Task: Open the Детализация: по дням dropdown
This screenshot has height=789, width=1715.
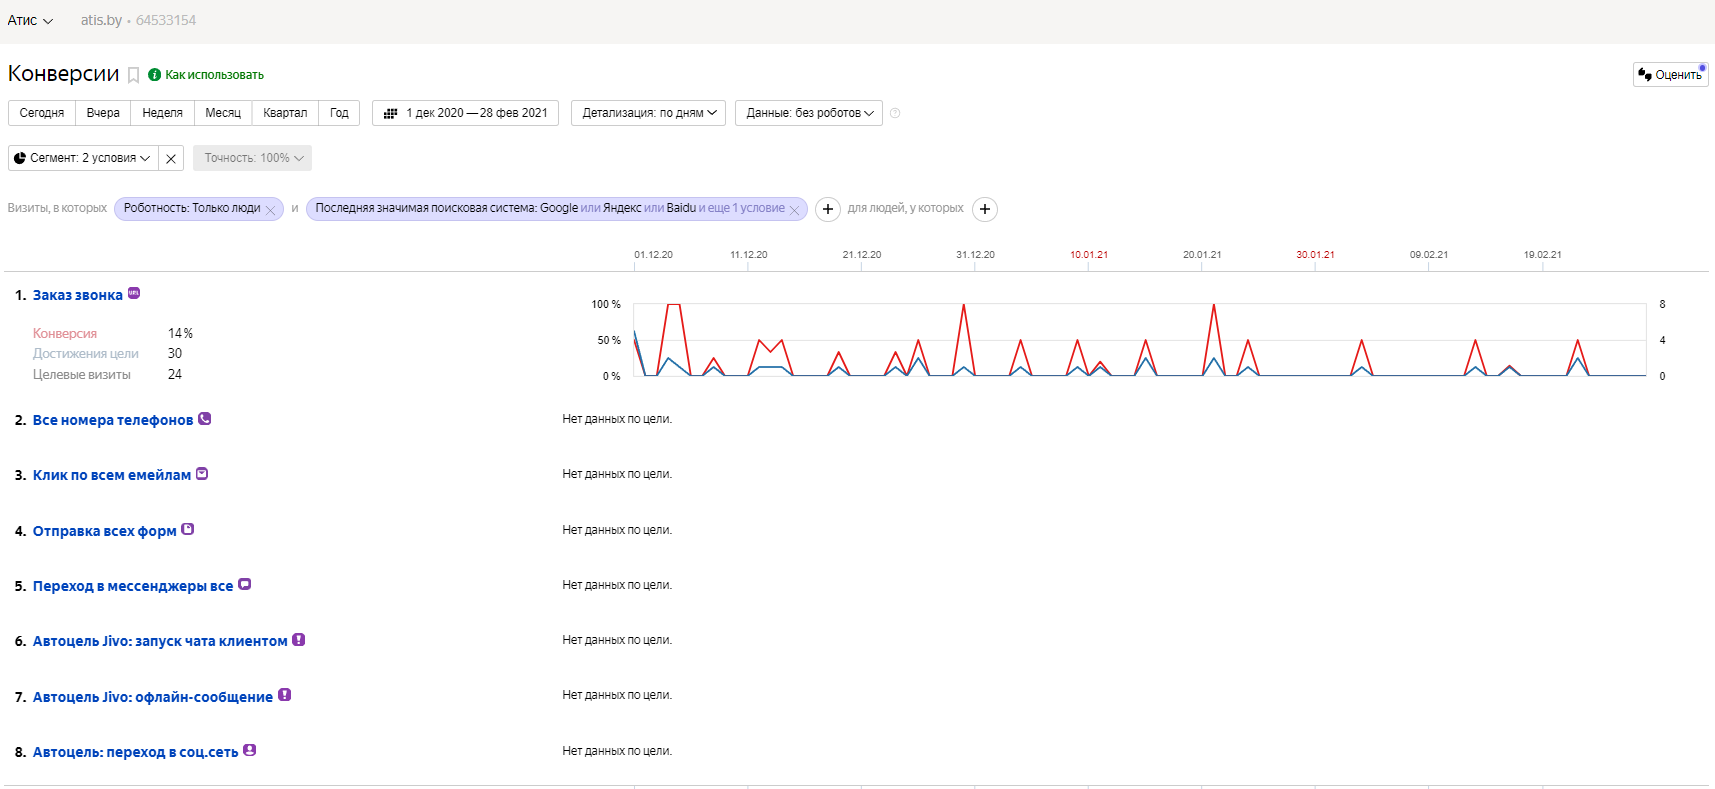Action: pos(648,113)
